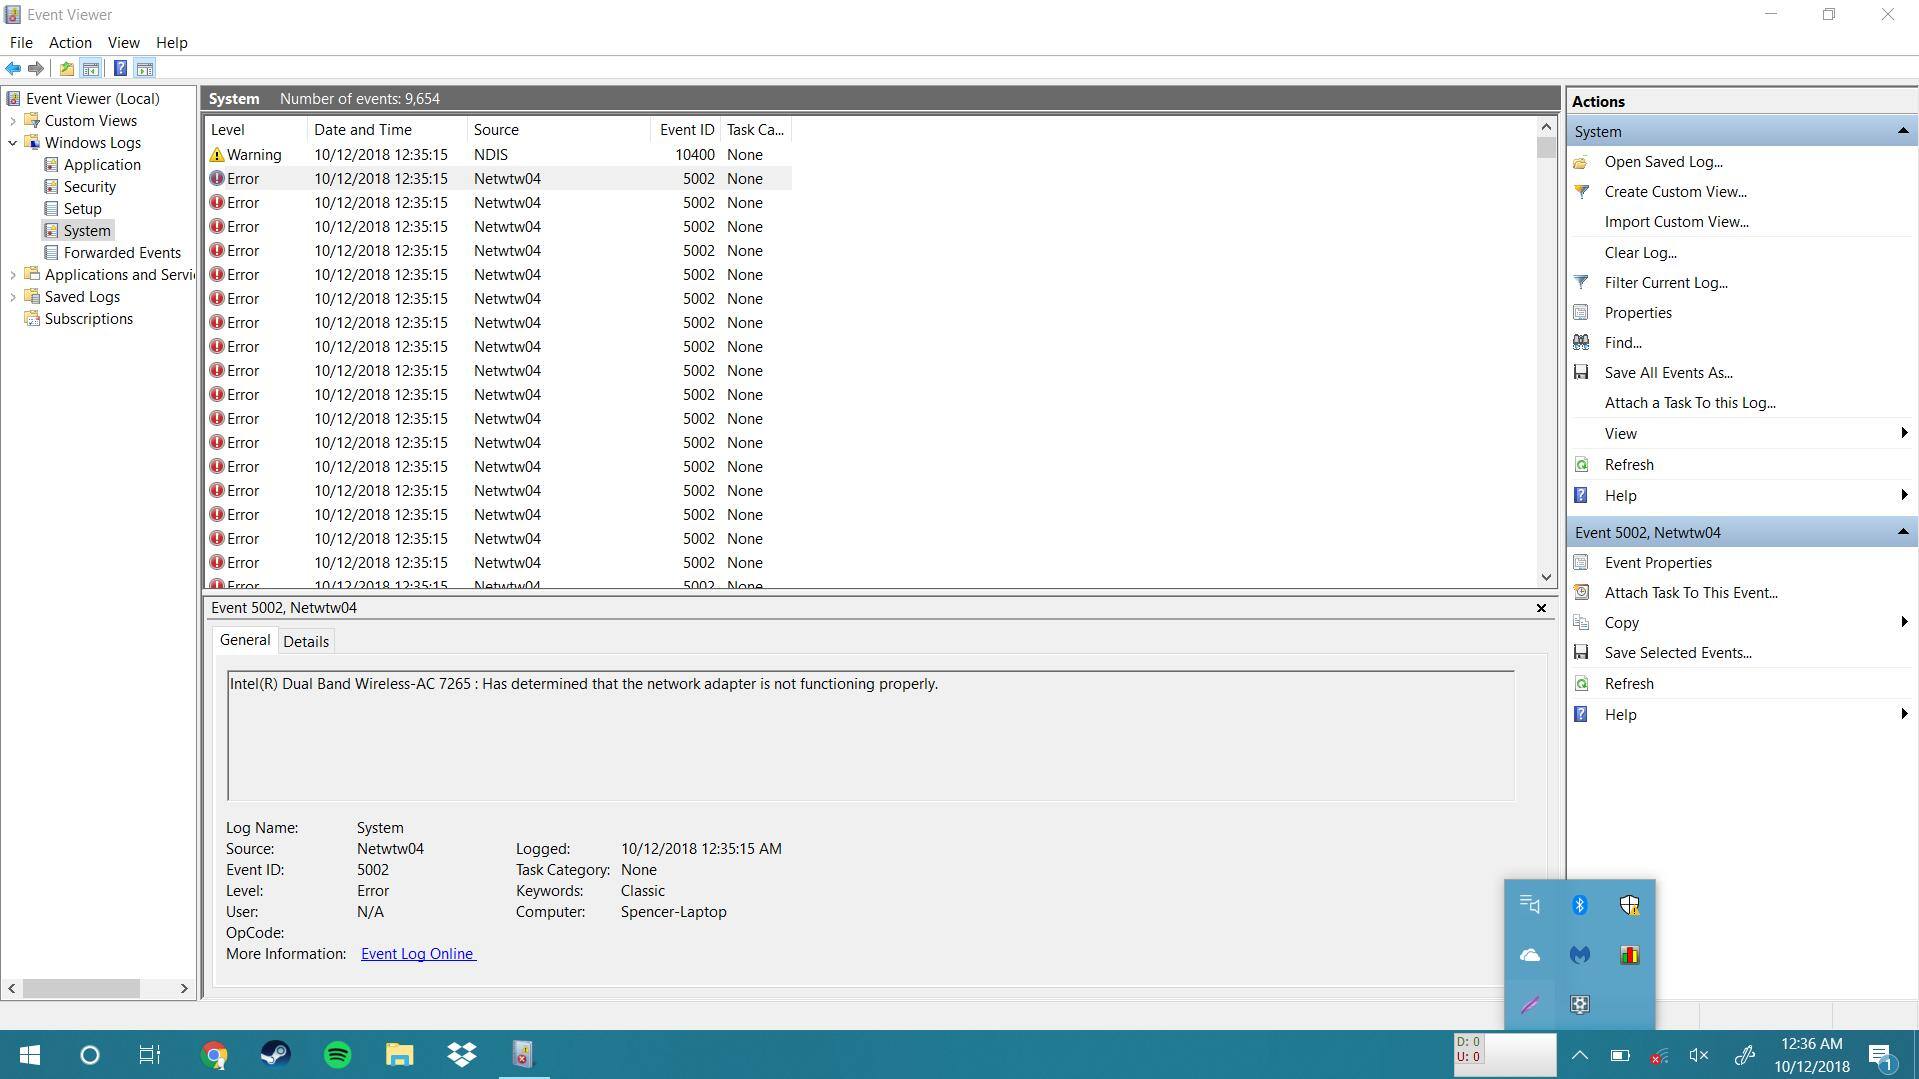
Task: Open the Bluetooth system tray icon
Action: [x=1580, y=904]
